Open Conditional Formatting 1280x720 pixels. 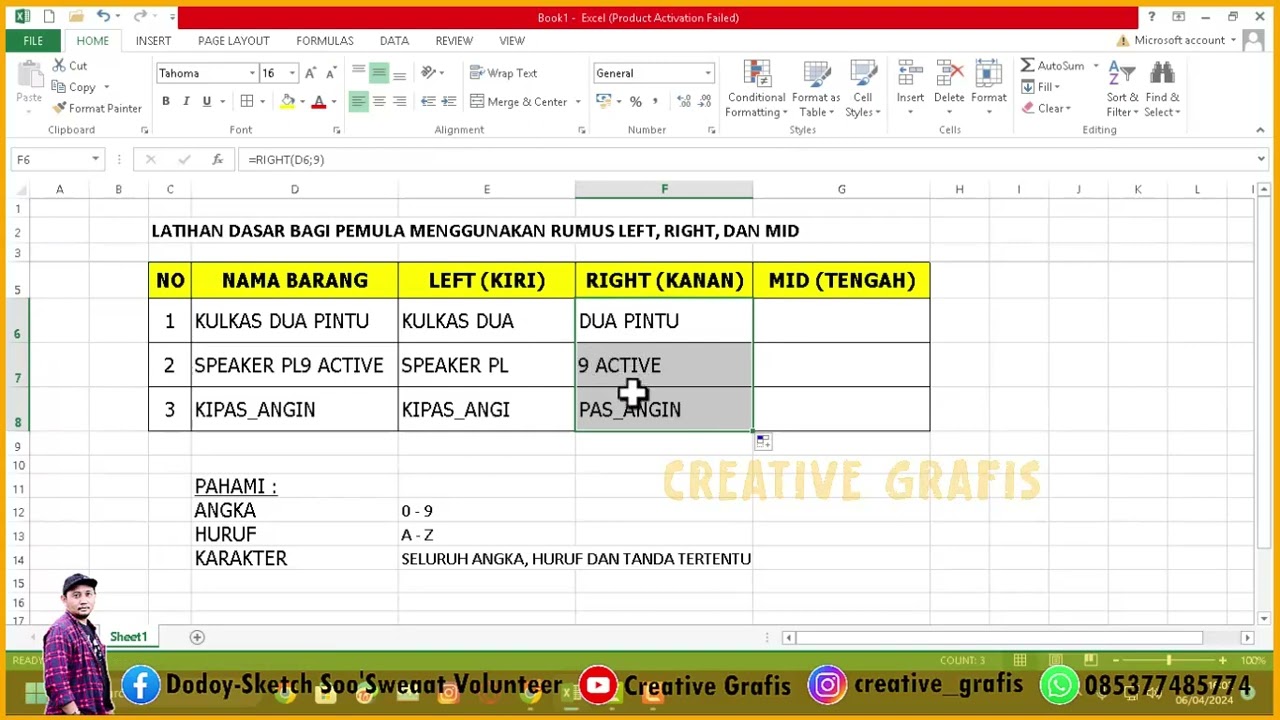[x=756, y=89]
